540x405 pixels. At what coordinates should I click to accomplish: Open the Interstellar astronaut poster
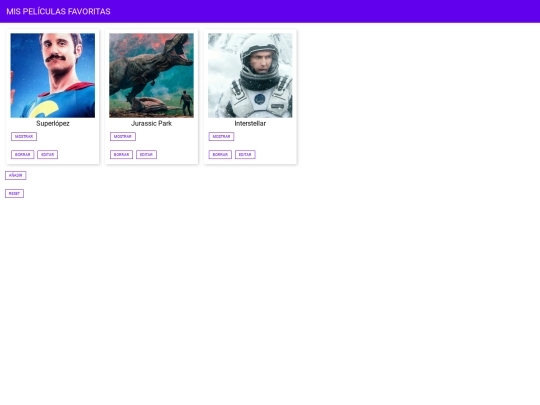click(x=250, y=75)
